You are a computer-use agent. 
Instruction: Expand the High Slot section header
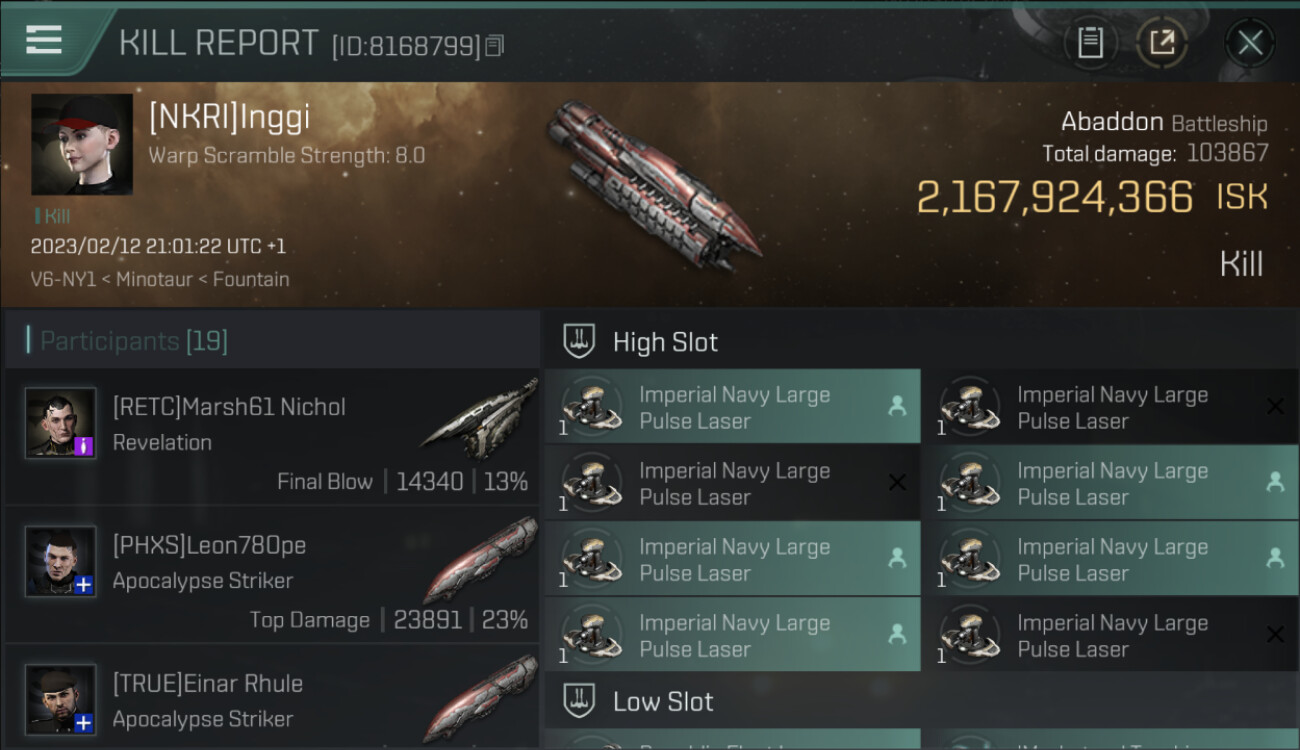pos(665,342)
